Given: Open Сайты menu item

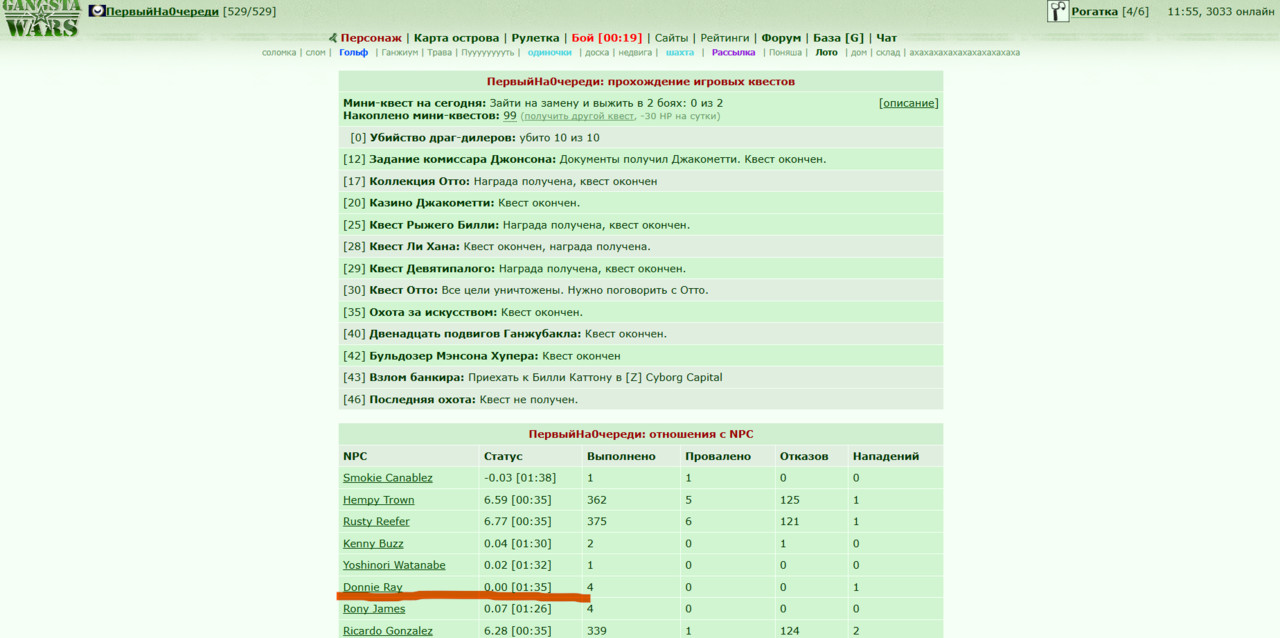Looking at the screenshot, I should pyautogui.click(x=671, y=38).
